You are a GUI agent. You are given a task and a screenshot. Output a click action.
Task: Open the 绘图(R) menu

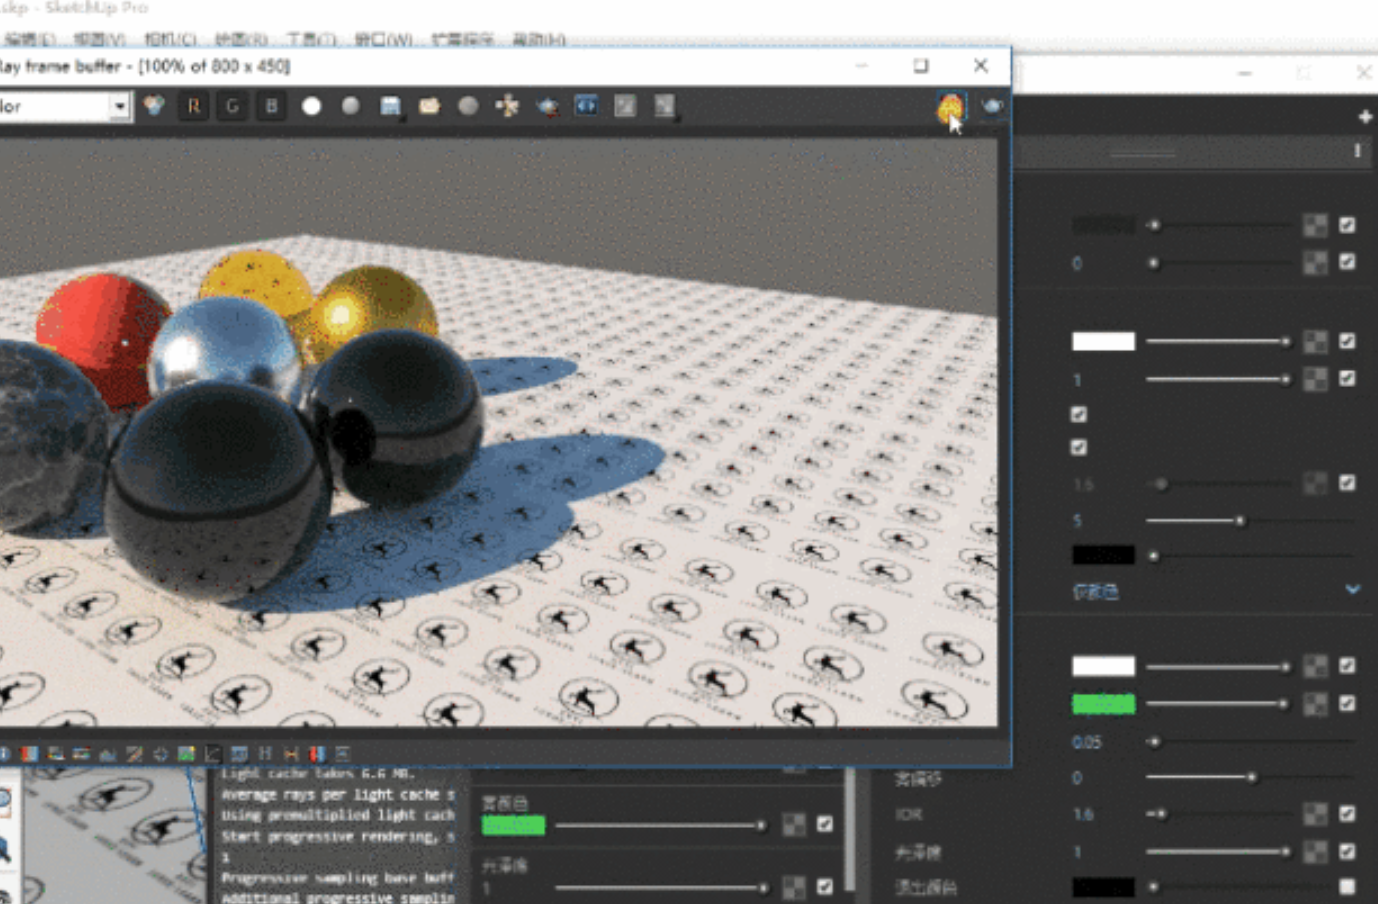[x=241, y=39]
